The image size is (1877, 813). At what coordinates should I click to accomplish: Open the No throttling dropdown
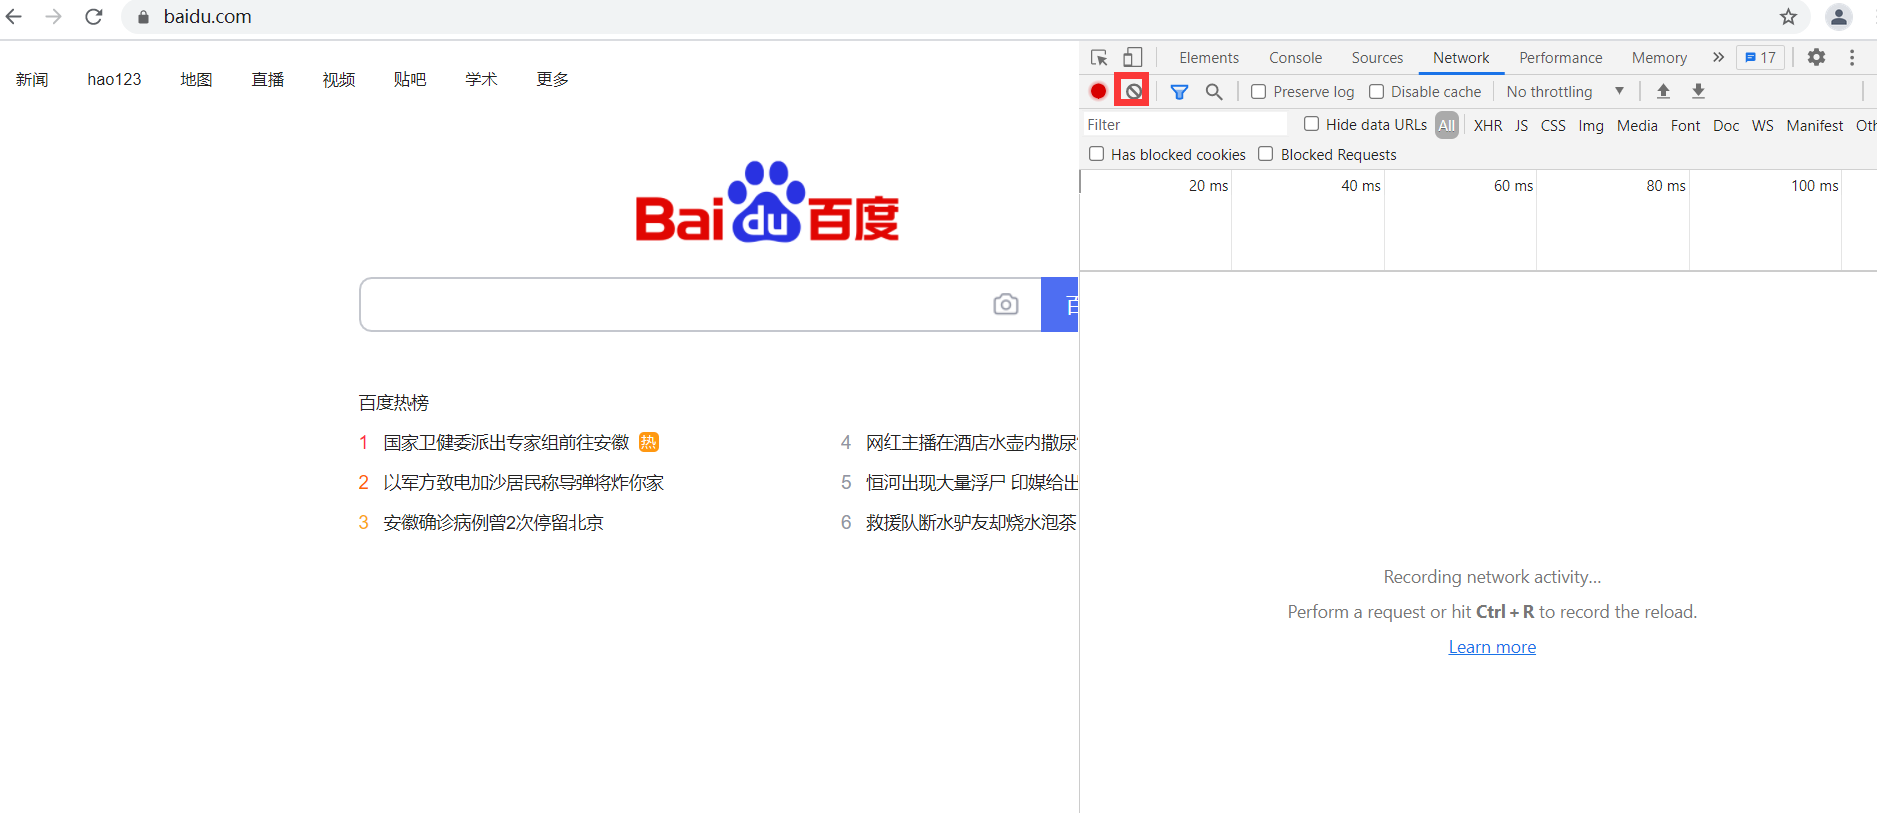tap(1565, 92)
